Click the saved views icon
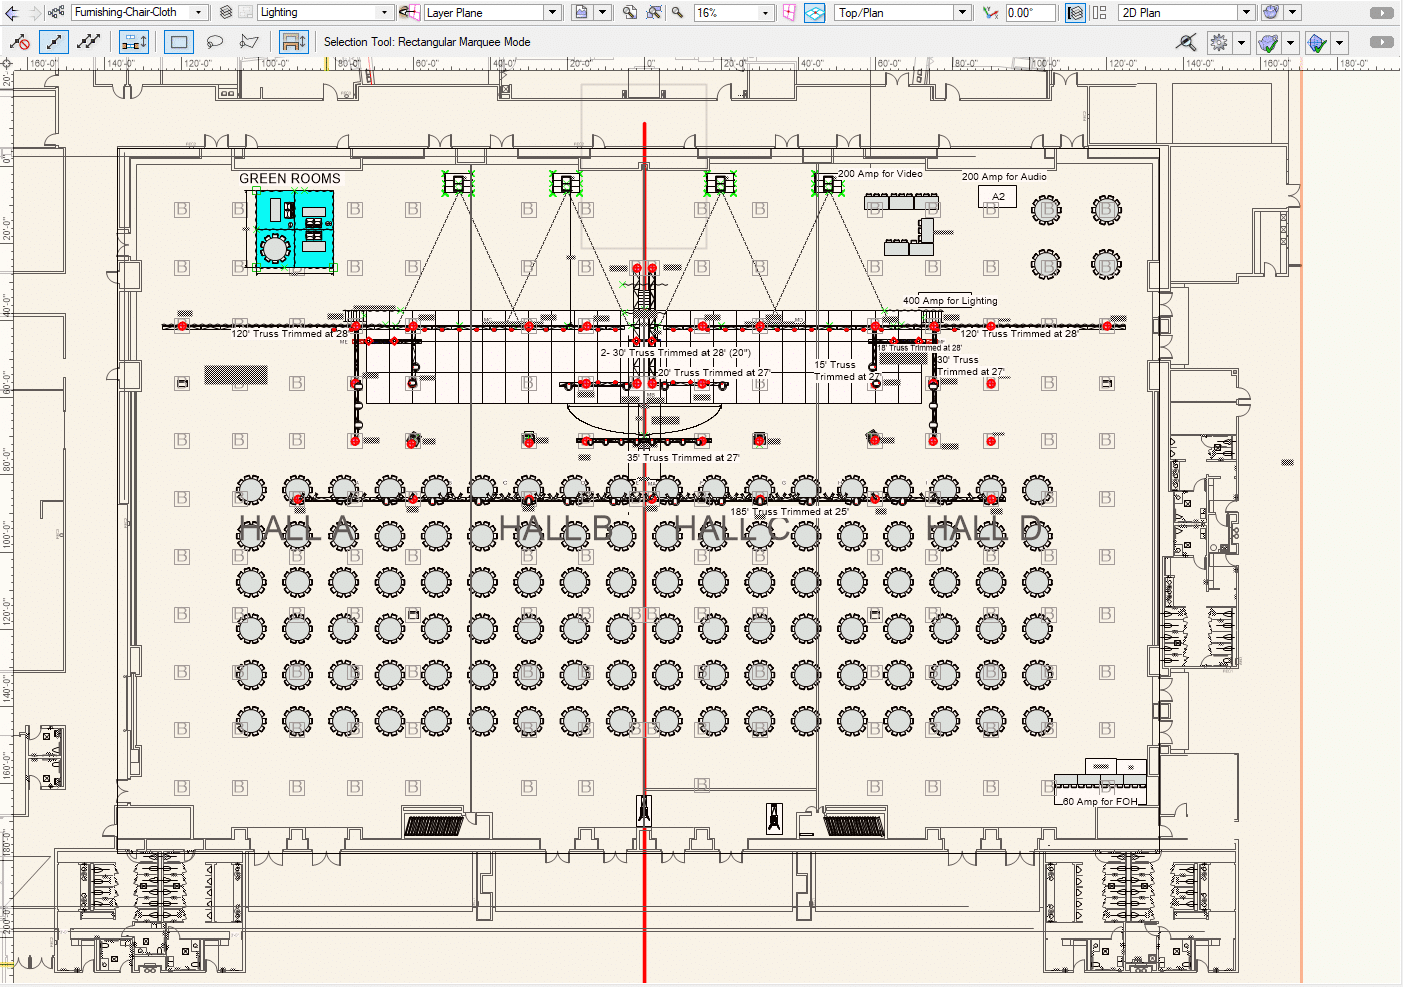Screen dimensions: 1403x987 point(582,12)
